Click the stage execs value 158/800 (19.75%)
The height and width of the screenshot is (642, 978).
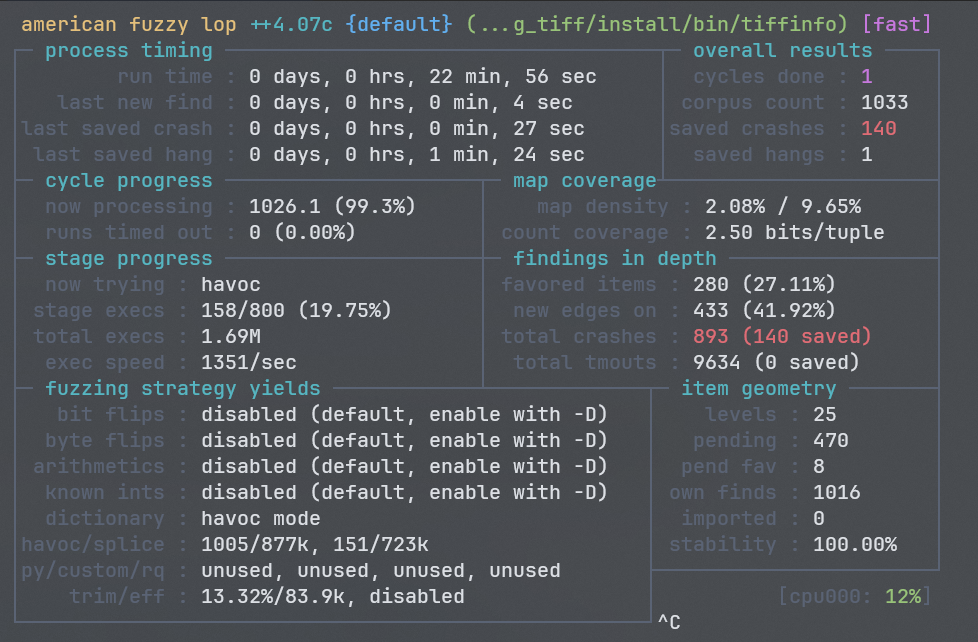click(296, 311)
